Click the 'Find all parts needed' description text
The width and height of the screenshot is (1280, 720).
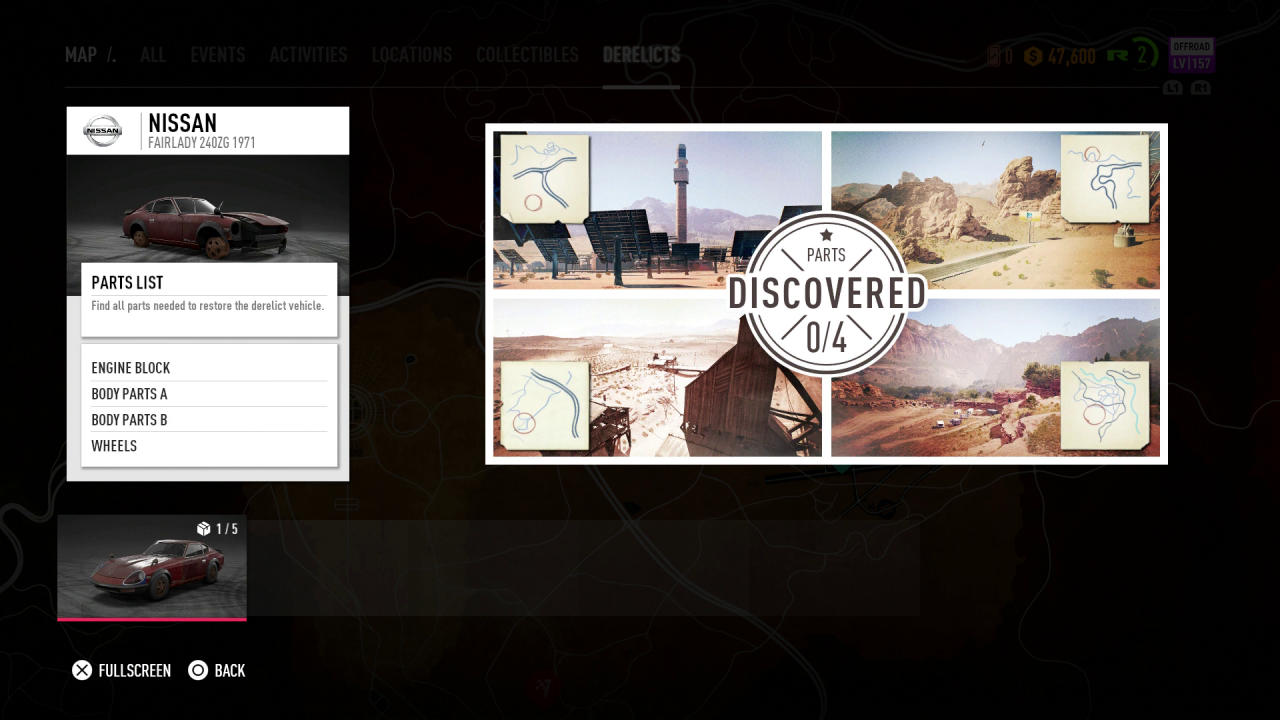[208, 306]
